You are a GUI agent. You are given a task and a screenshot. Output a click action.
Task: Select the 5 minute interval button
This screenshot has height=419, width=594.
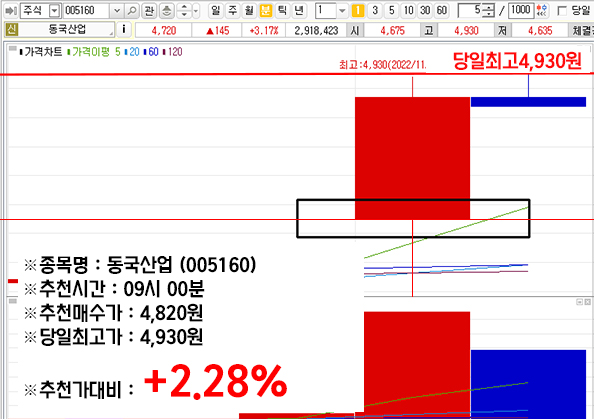[391, 11]
